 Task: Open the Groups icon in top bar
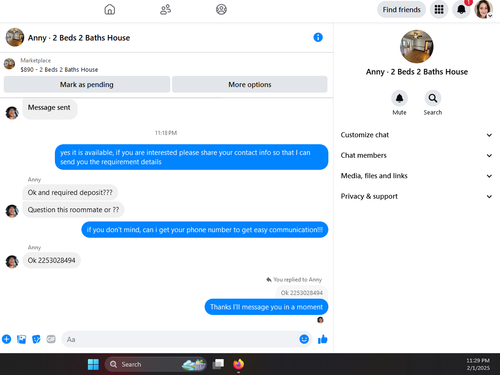[x=221, y=9]
